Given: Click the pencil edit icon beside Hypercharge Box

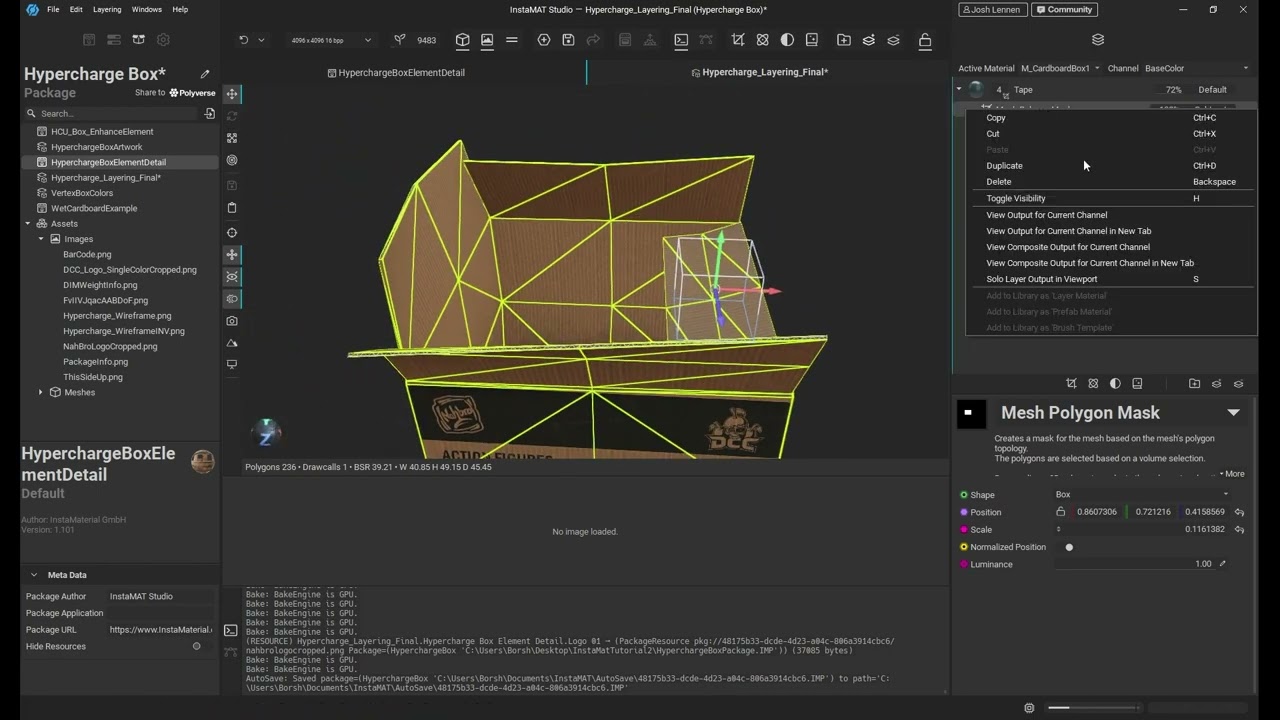Looking at the screenshot, I should click(205, 74).
